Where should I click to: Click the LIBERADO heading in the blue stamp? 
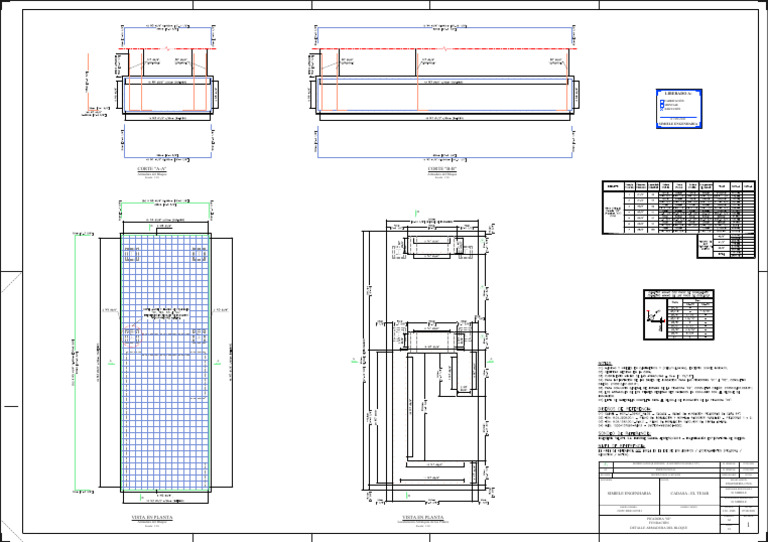pos(678,93)
